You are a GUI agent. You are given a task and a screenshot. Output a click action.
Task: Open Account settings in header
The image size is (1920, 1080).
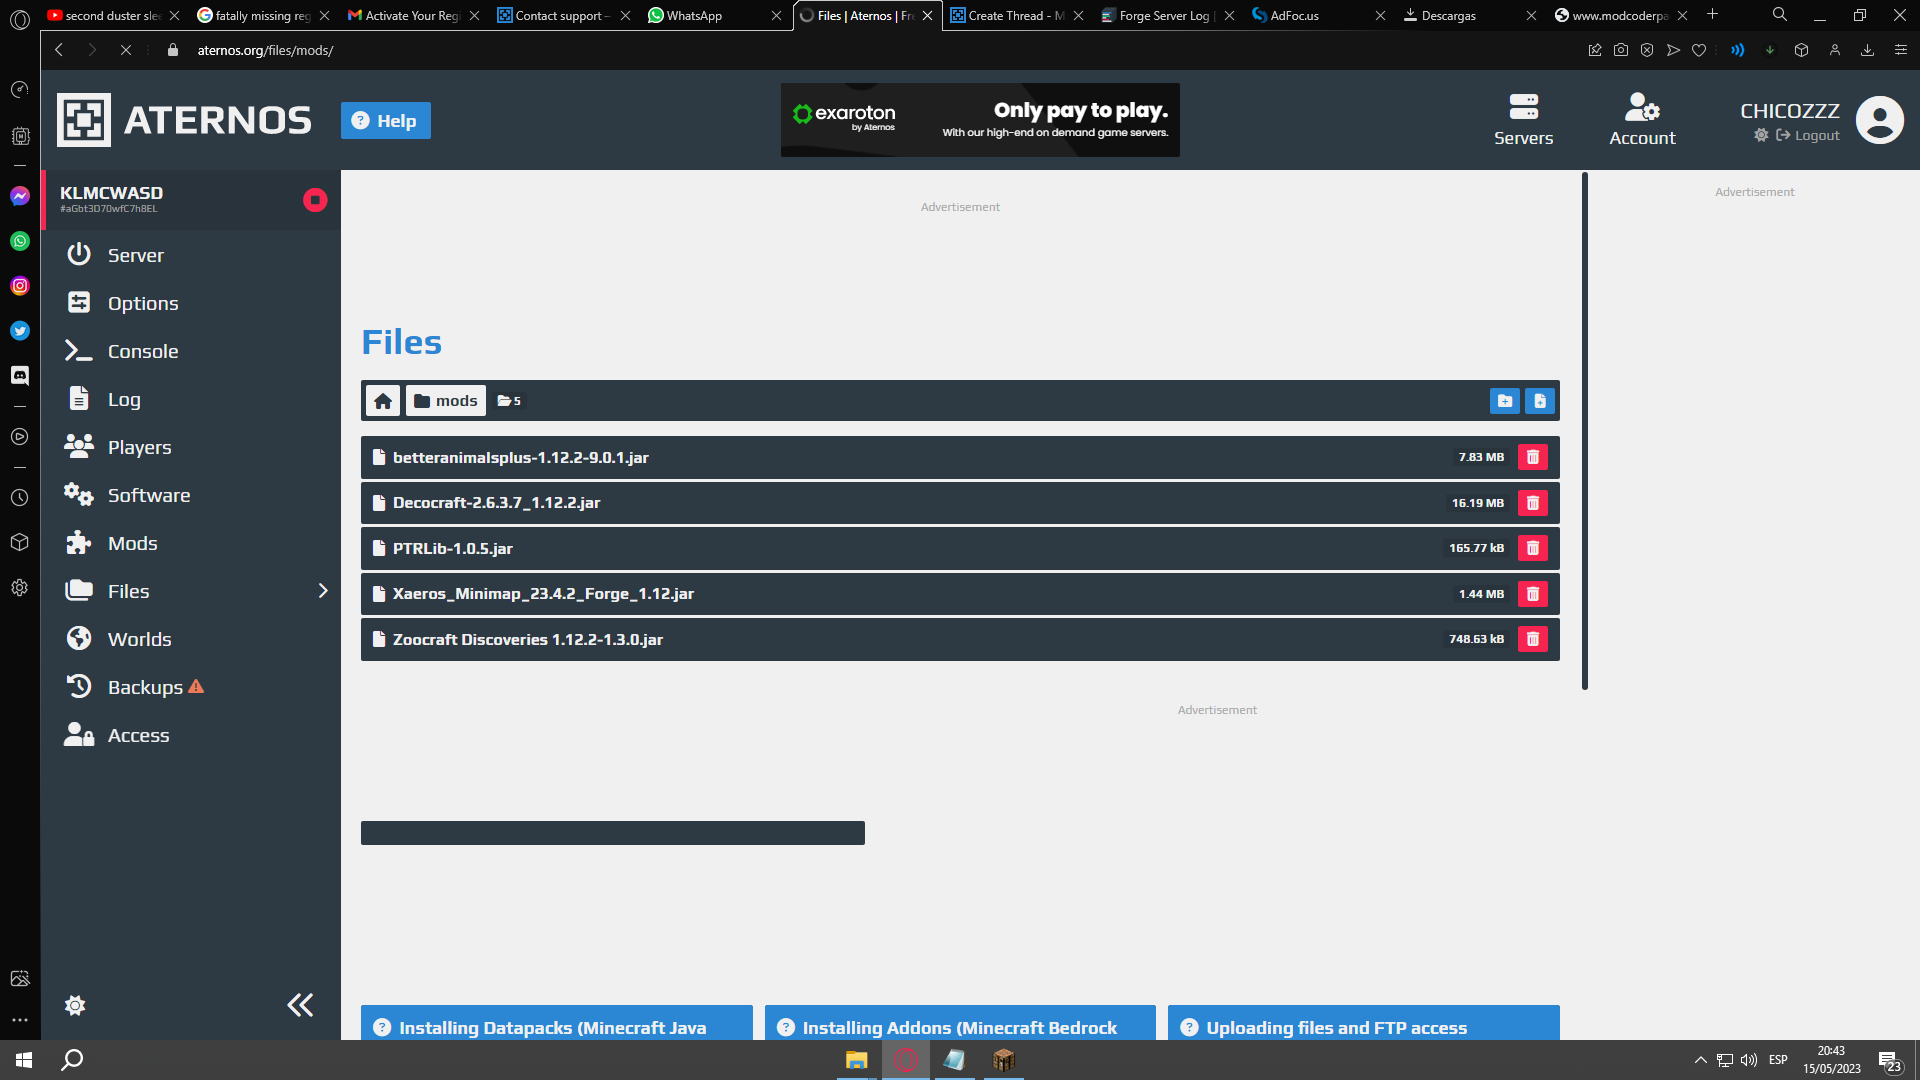coord(1642,120)
